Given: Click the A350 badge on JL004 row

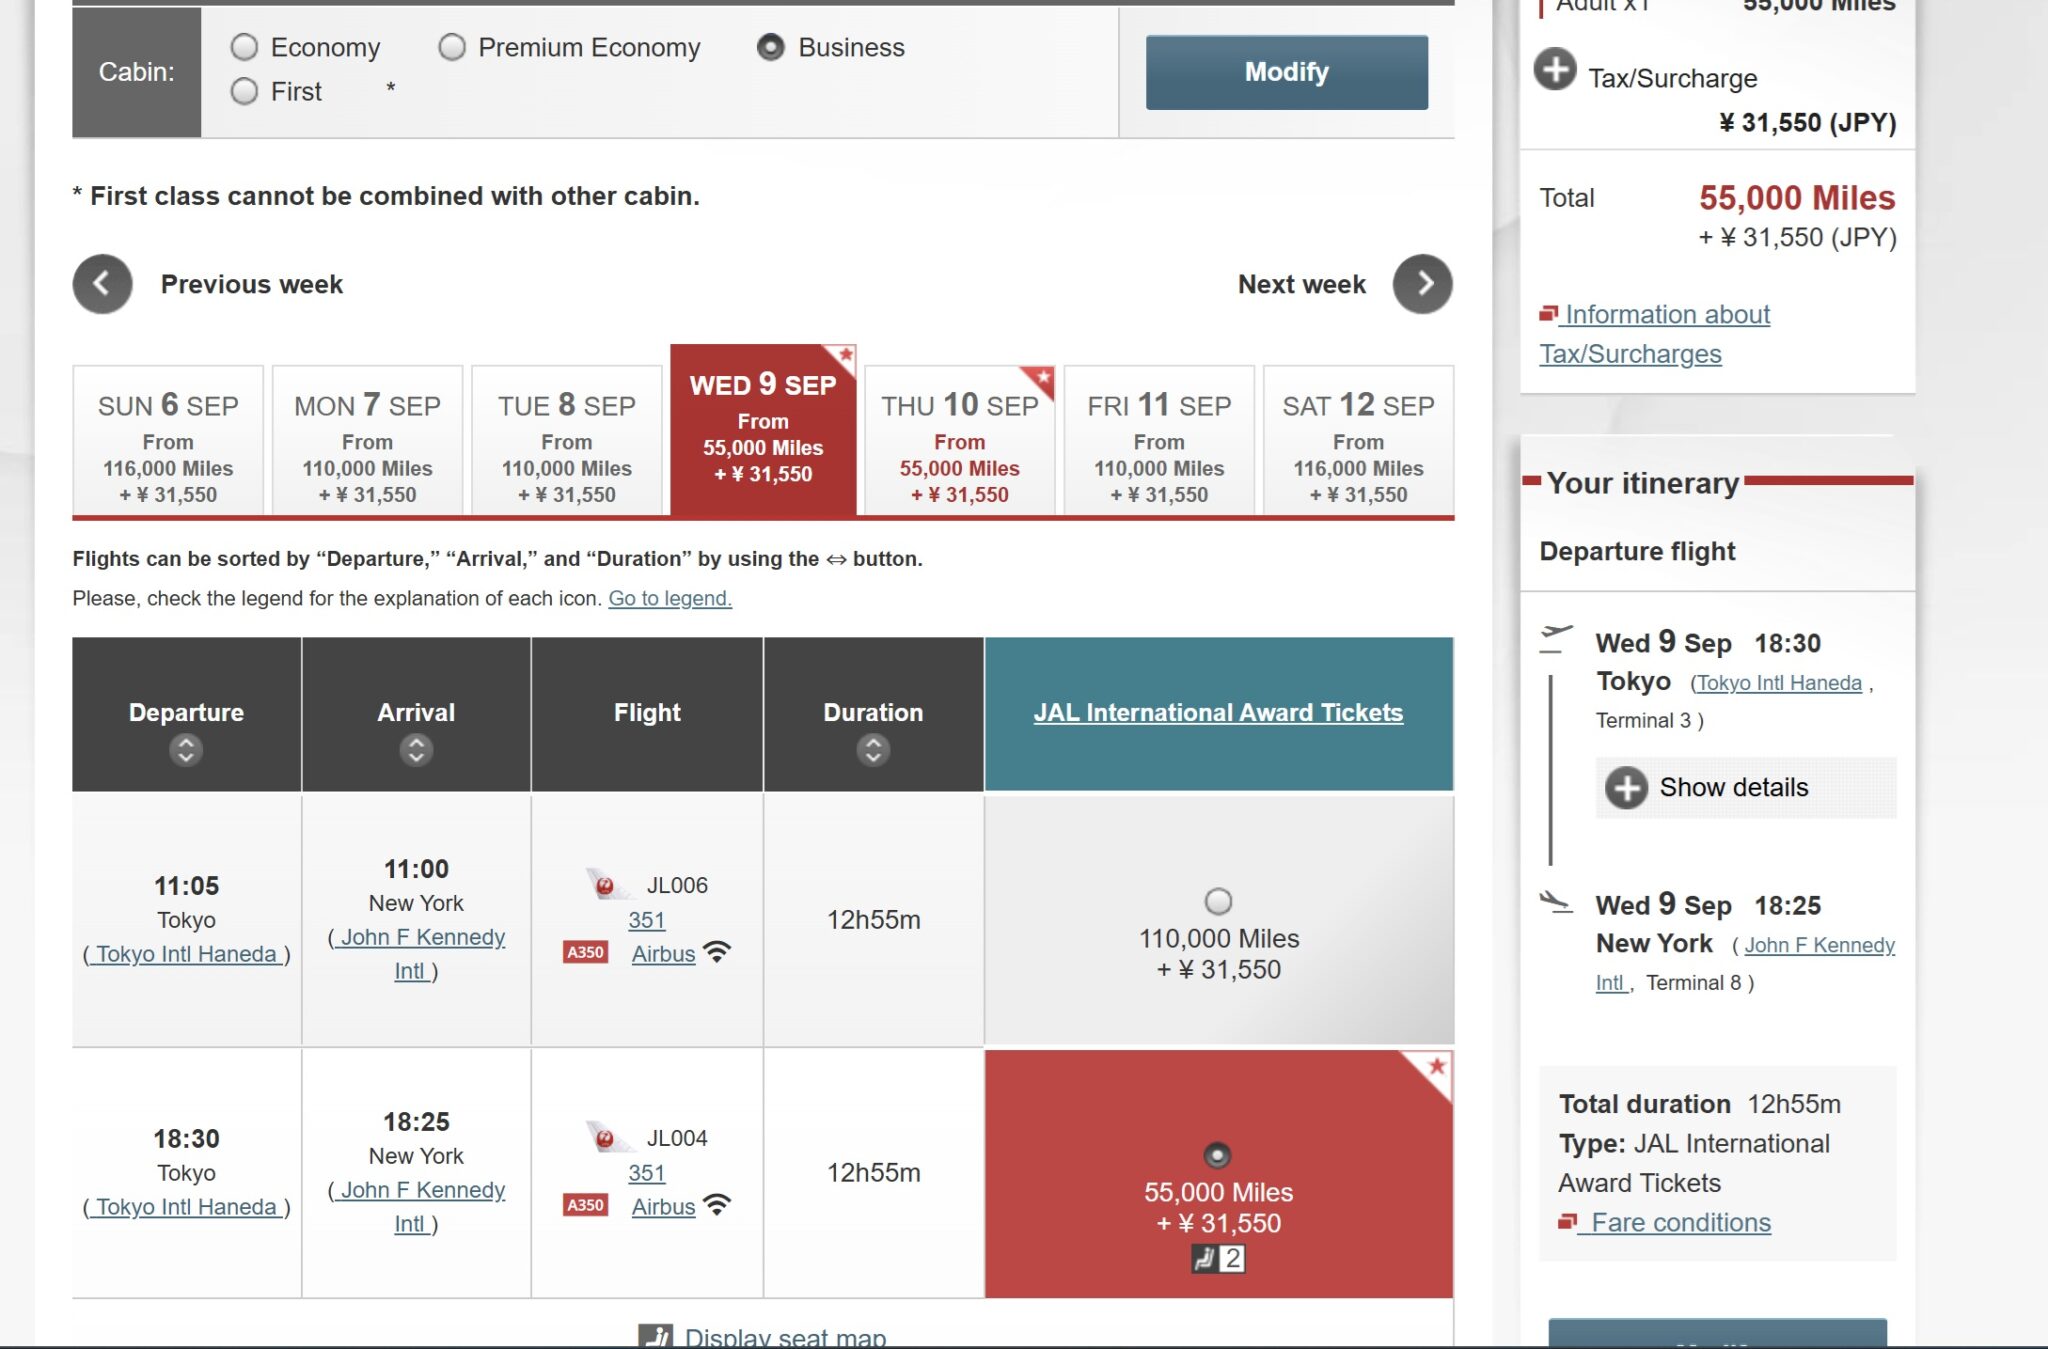Looking at the screenshot, I should click(x=586, y=1205).
